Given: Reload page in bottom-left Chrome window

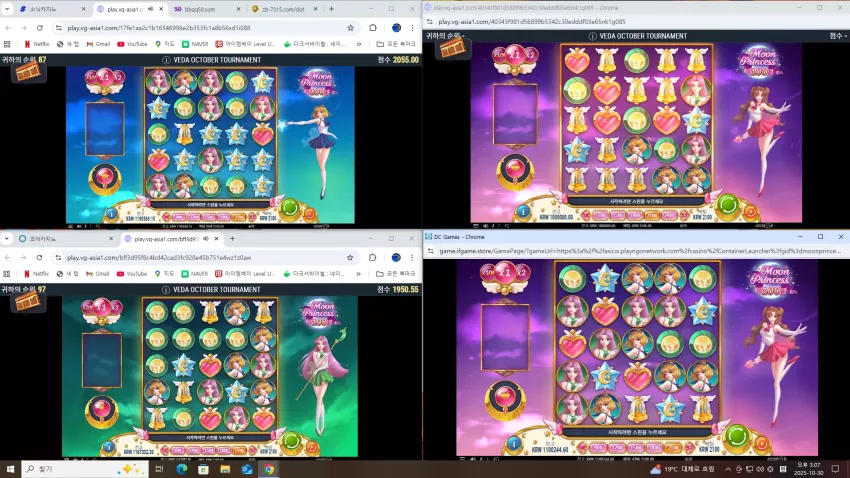Looking at the screenshot, I should click(x=39, y=257).
